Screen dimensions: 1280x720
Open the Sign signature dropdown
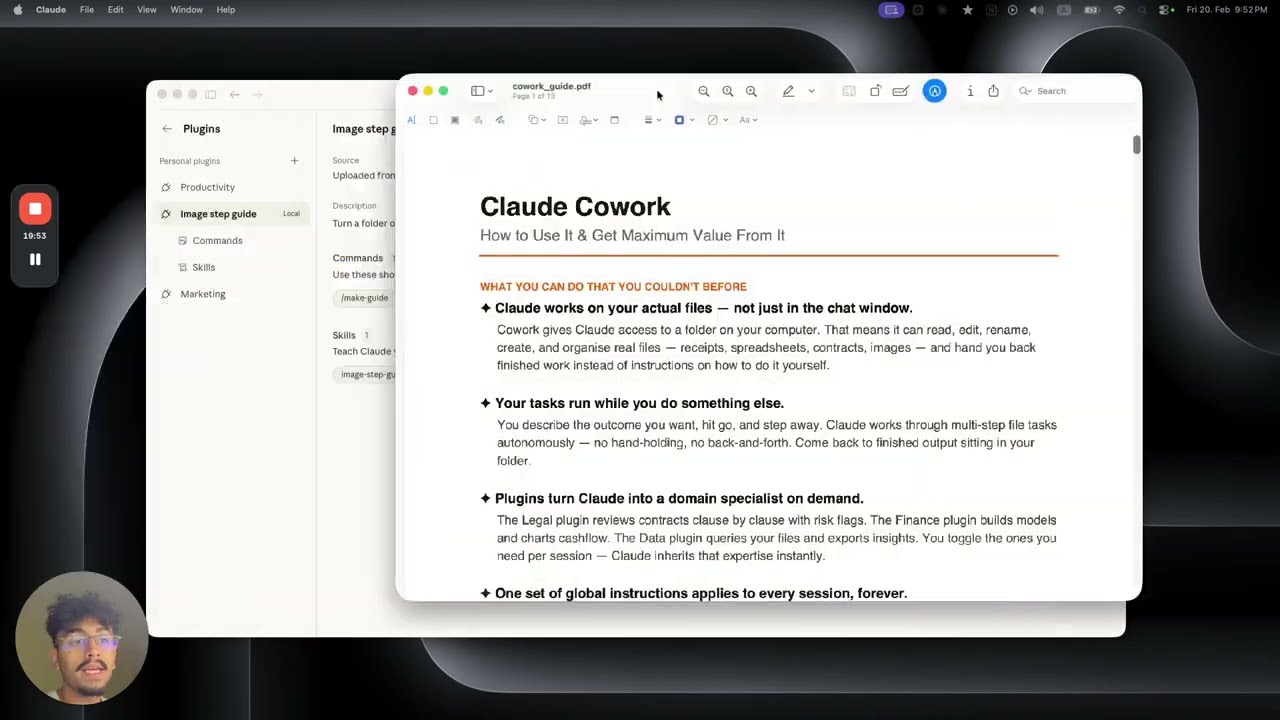588,120
